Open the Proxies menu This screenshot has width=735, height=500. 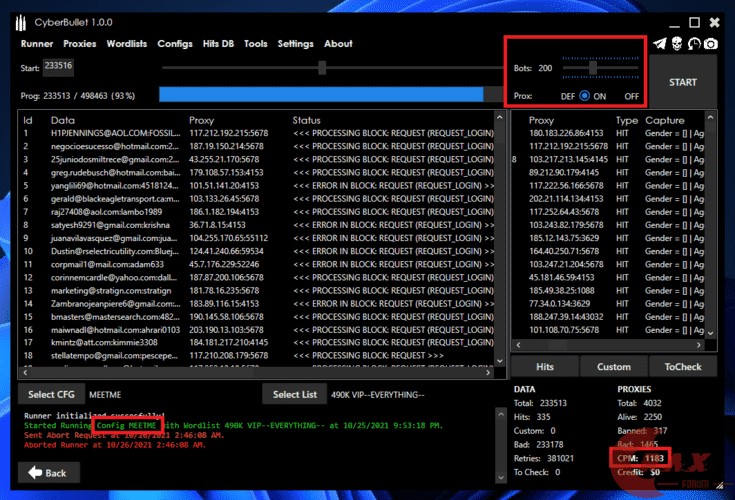point(80,44)
